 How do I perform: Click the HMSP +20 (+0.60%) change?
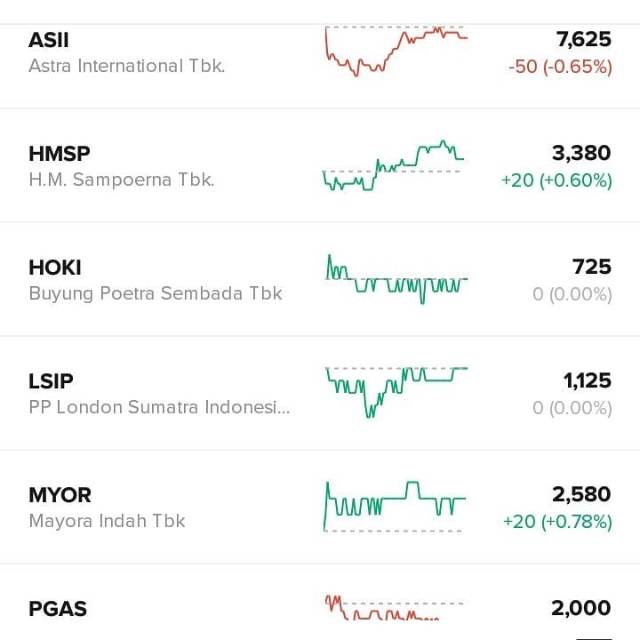point(556,181)
